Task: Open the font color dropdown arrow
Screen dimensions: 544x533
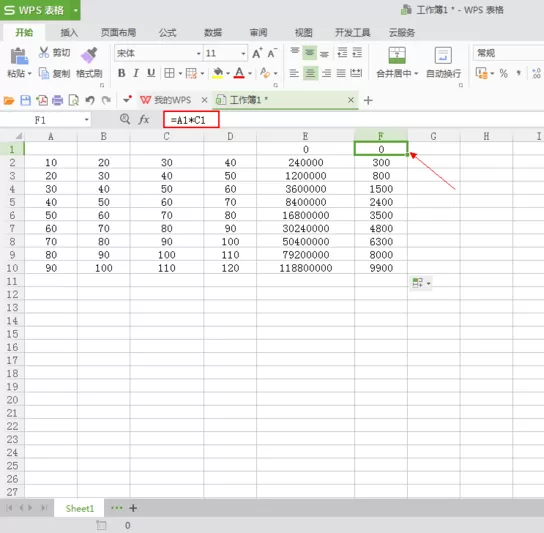Action: pyautogui.click(x=250, y=74)
